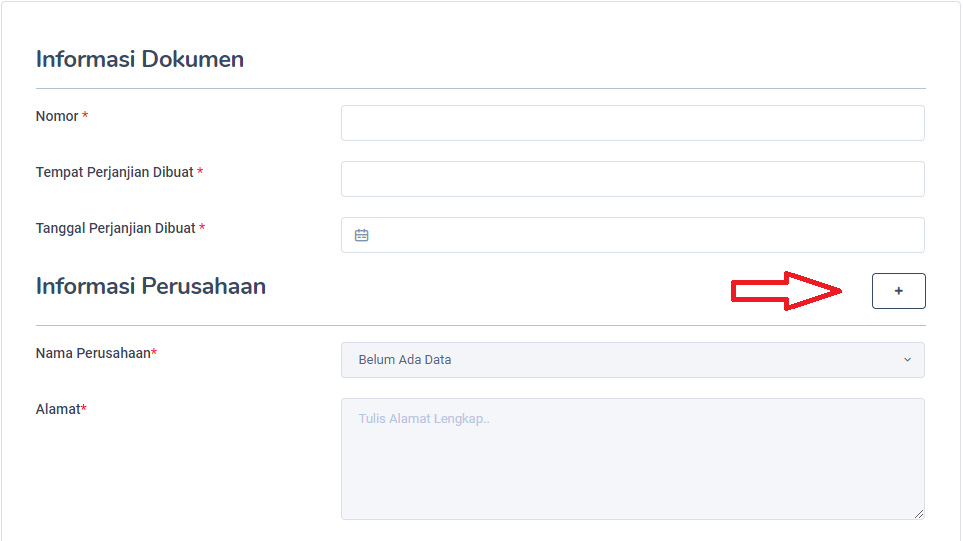
Task: Click the red asterisk after Tanggal Perjanjian Dibuat
Action: 202,229
